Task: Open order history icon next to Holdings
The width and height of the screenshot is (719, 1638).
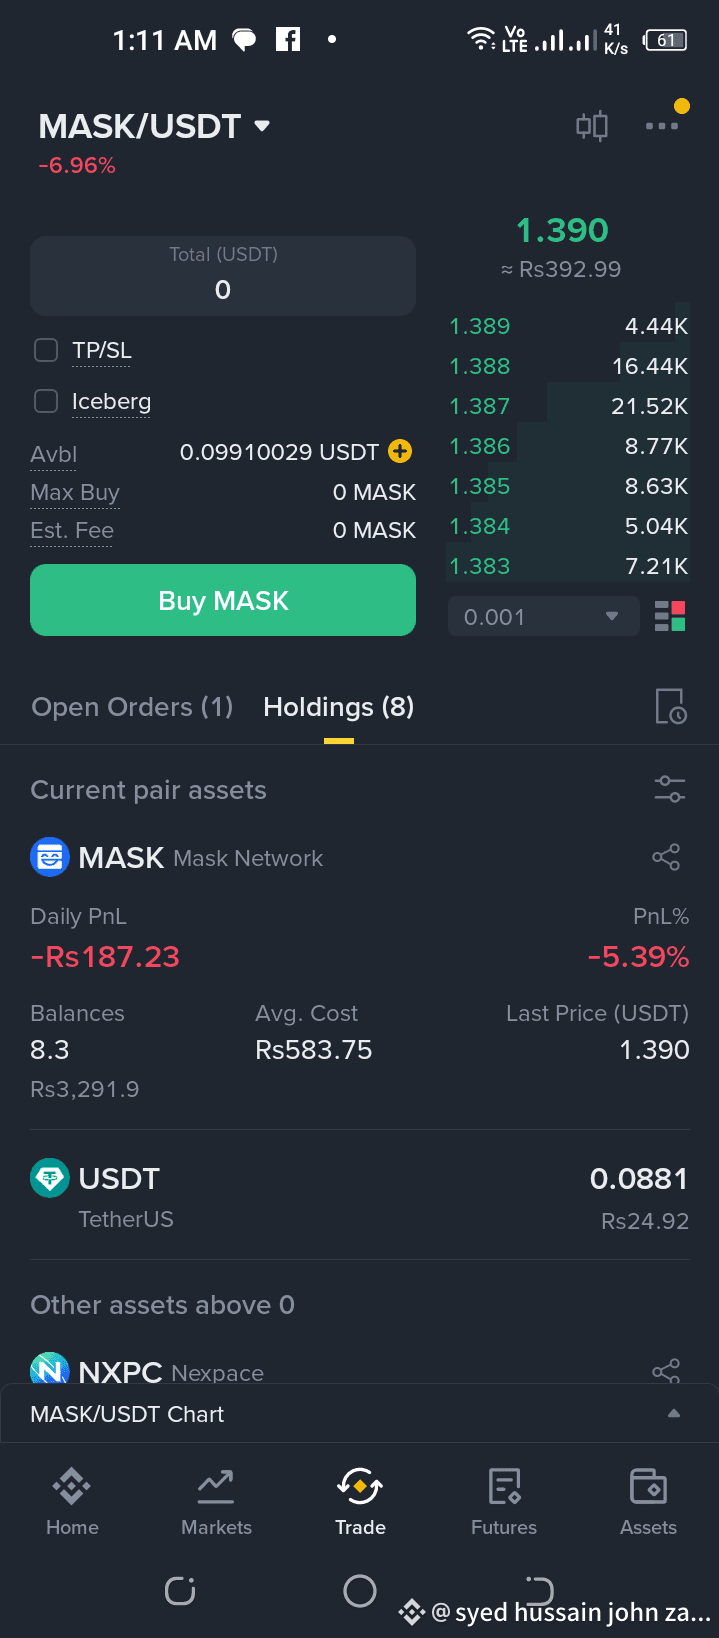Action: pyautogui.click(x=669, y=707)
